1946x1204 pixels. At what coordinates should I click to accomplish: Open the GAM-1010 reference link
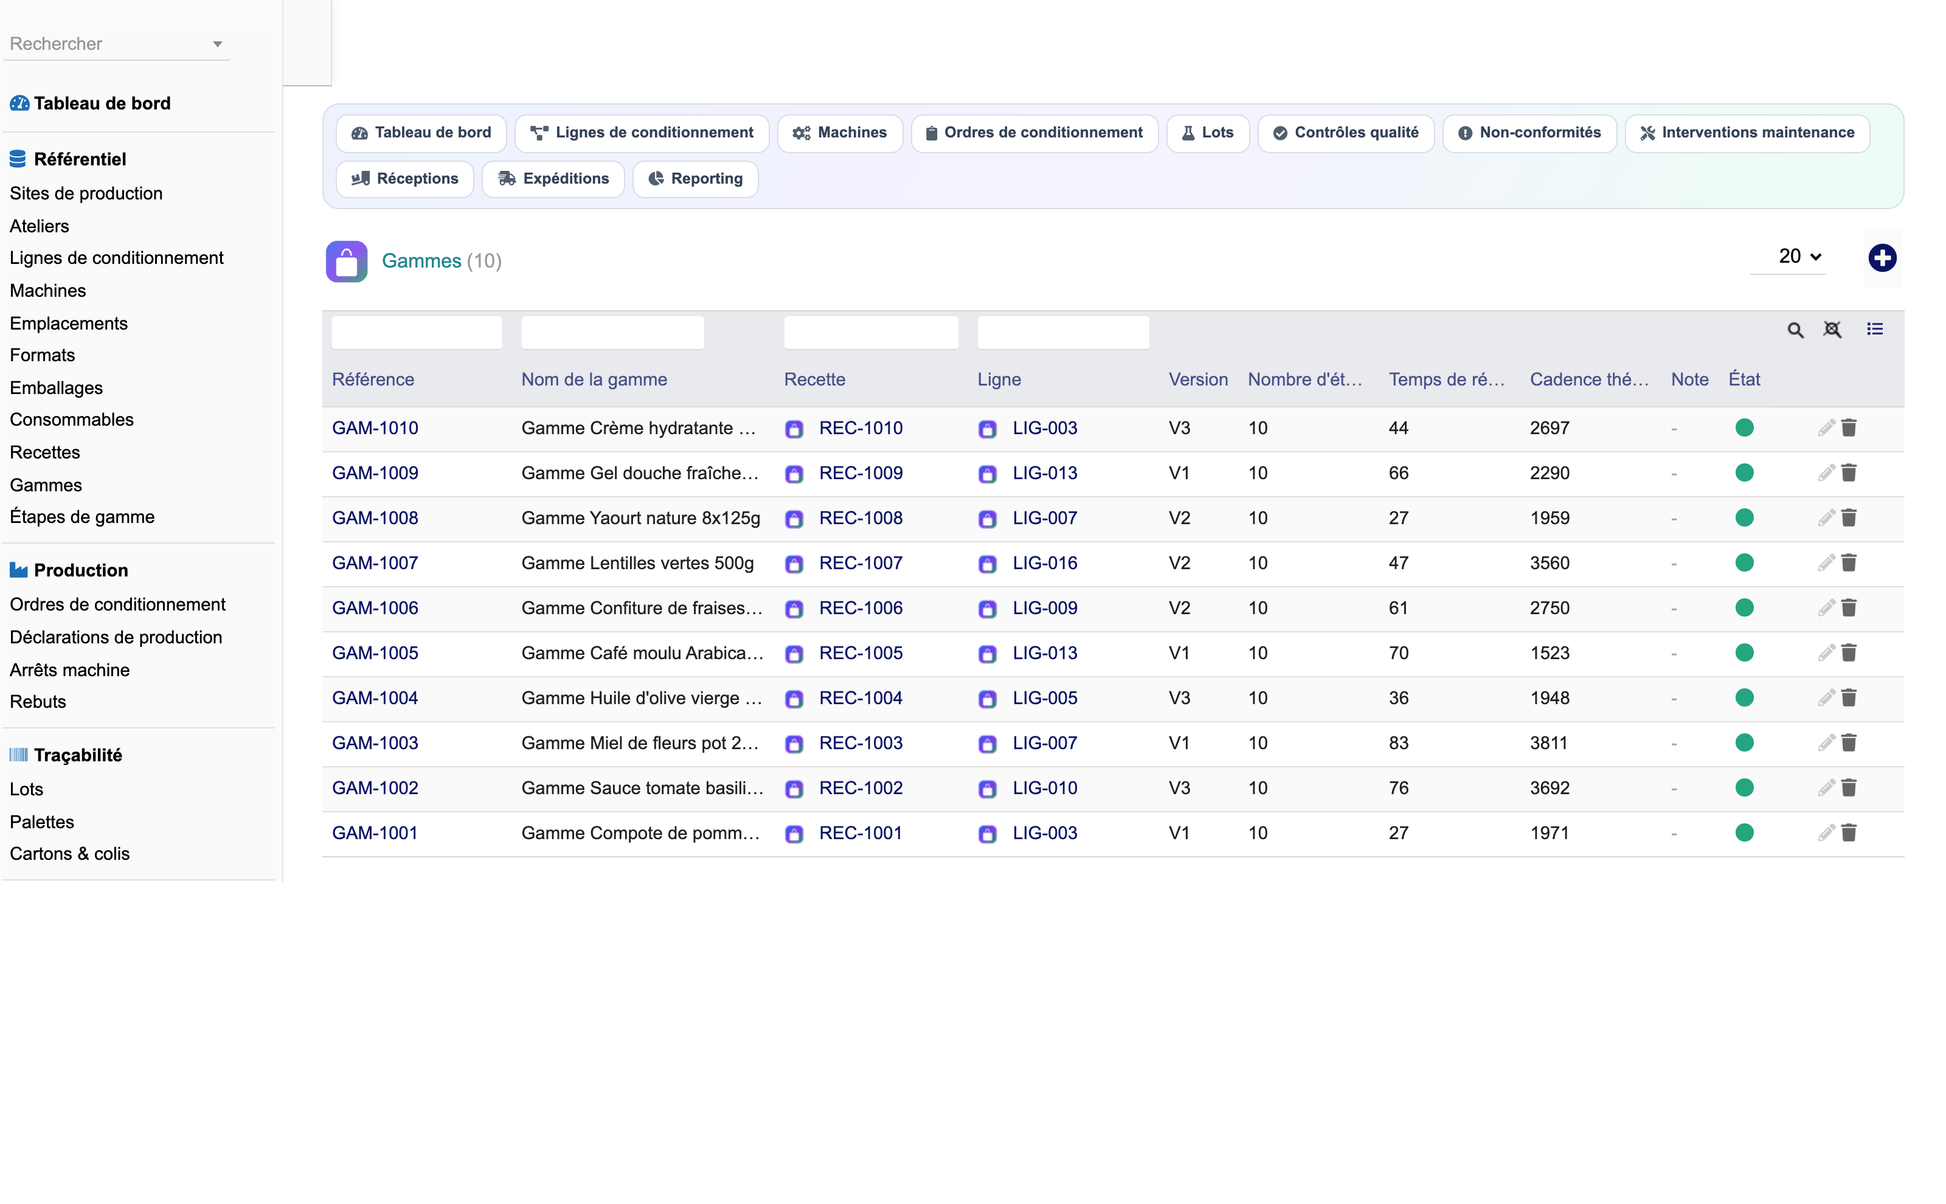pyautogui.click(x=375, y=428)
